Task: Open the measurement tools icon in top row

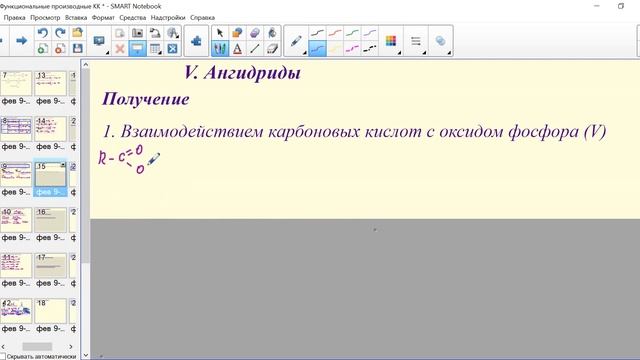Action: 172,33
